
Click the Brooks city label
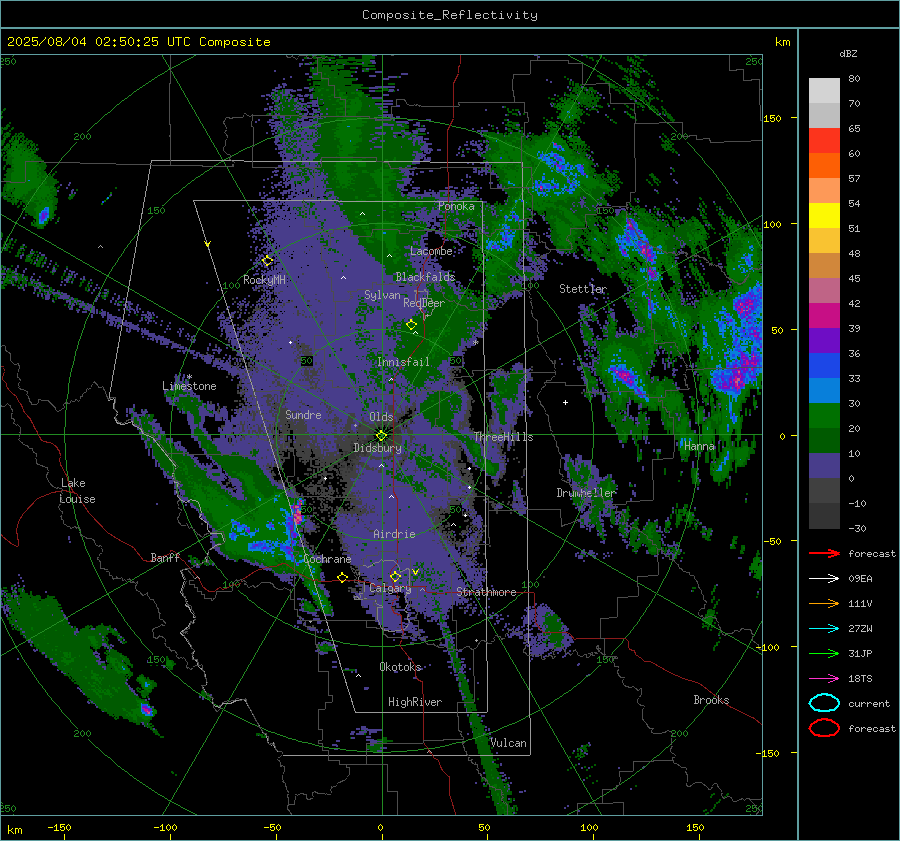click(x=711, y=700)
